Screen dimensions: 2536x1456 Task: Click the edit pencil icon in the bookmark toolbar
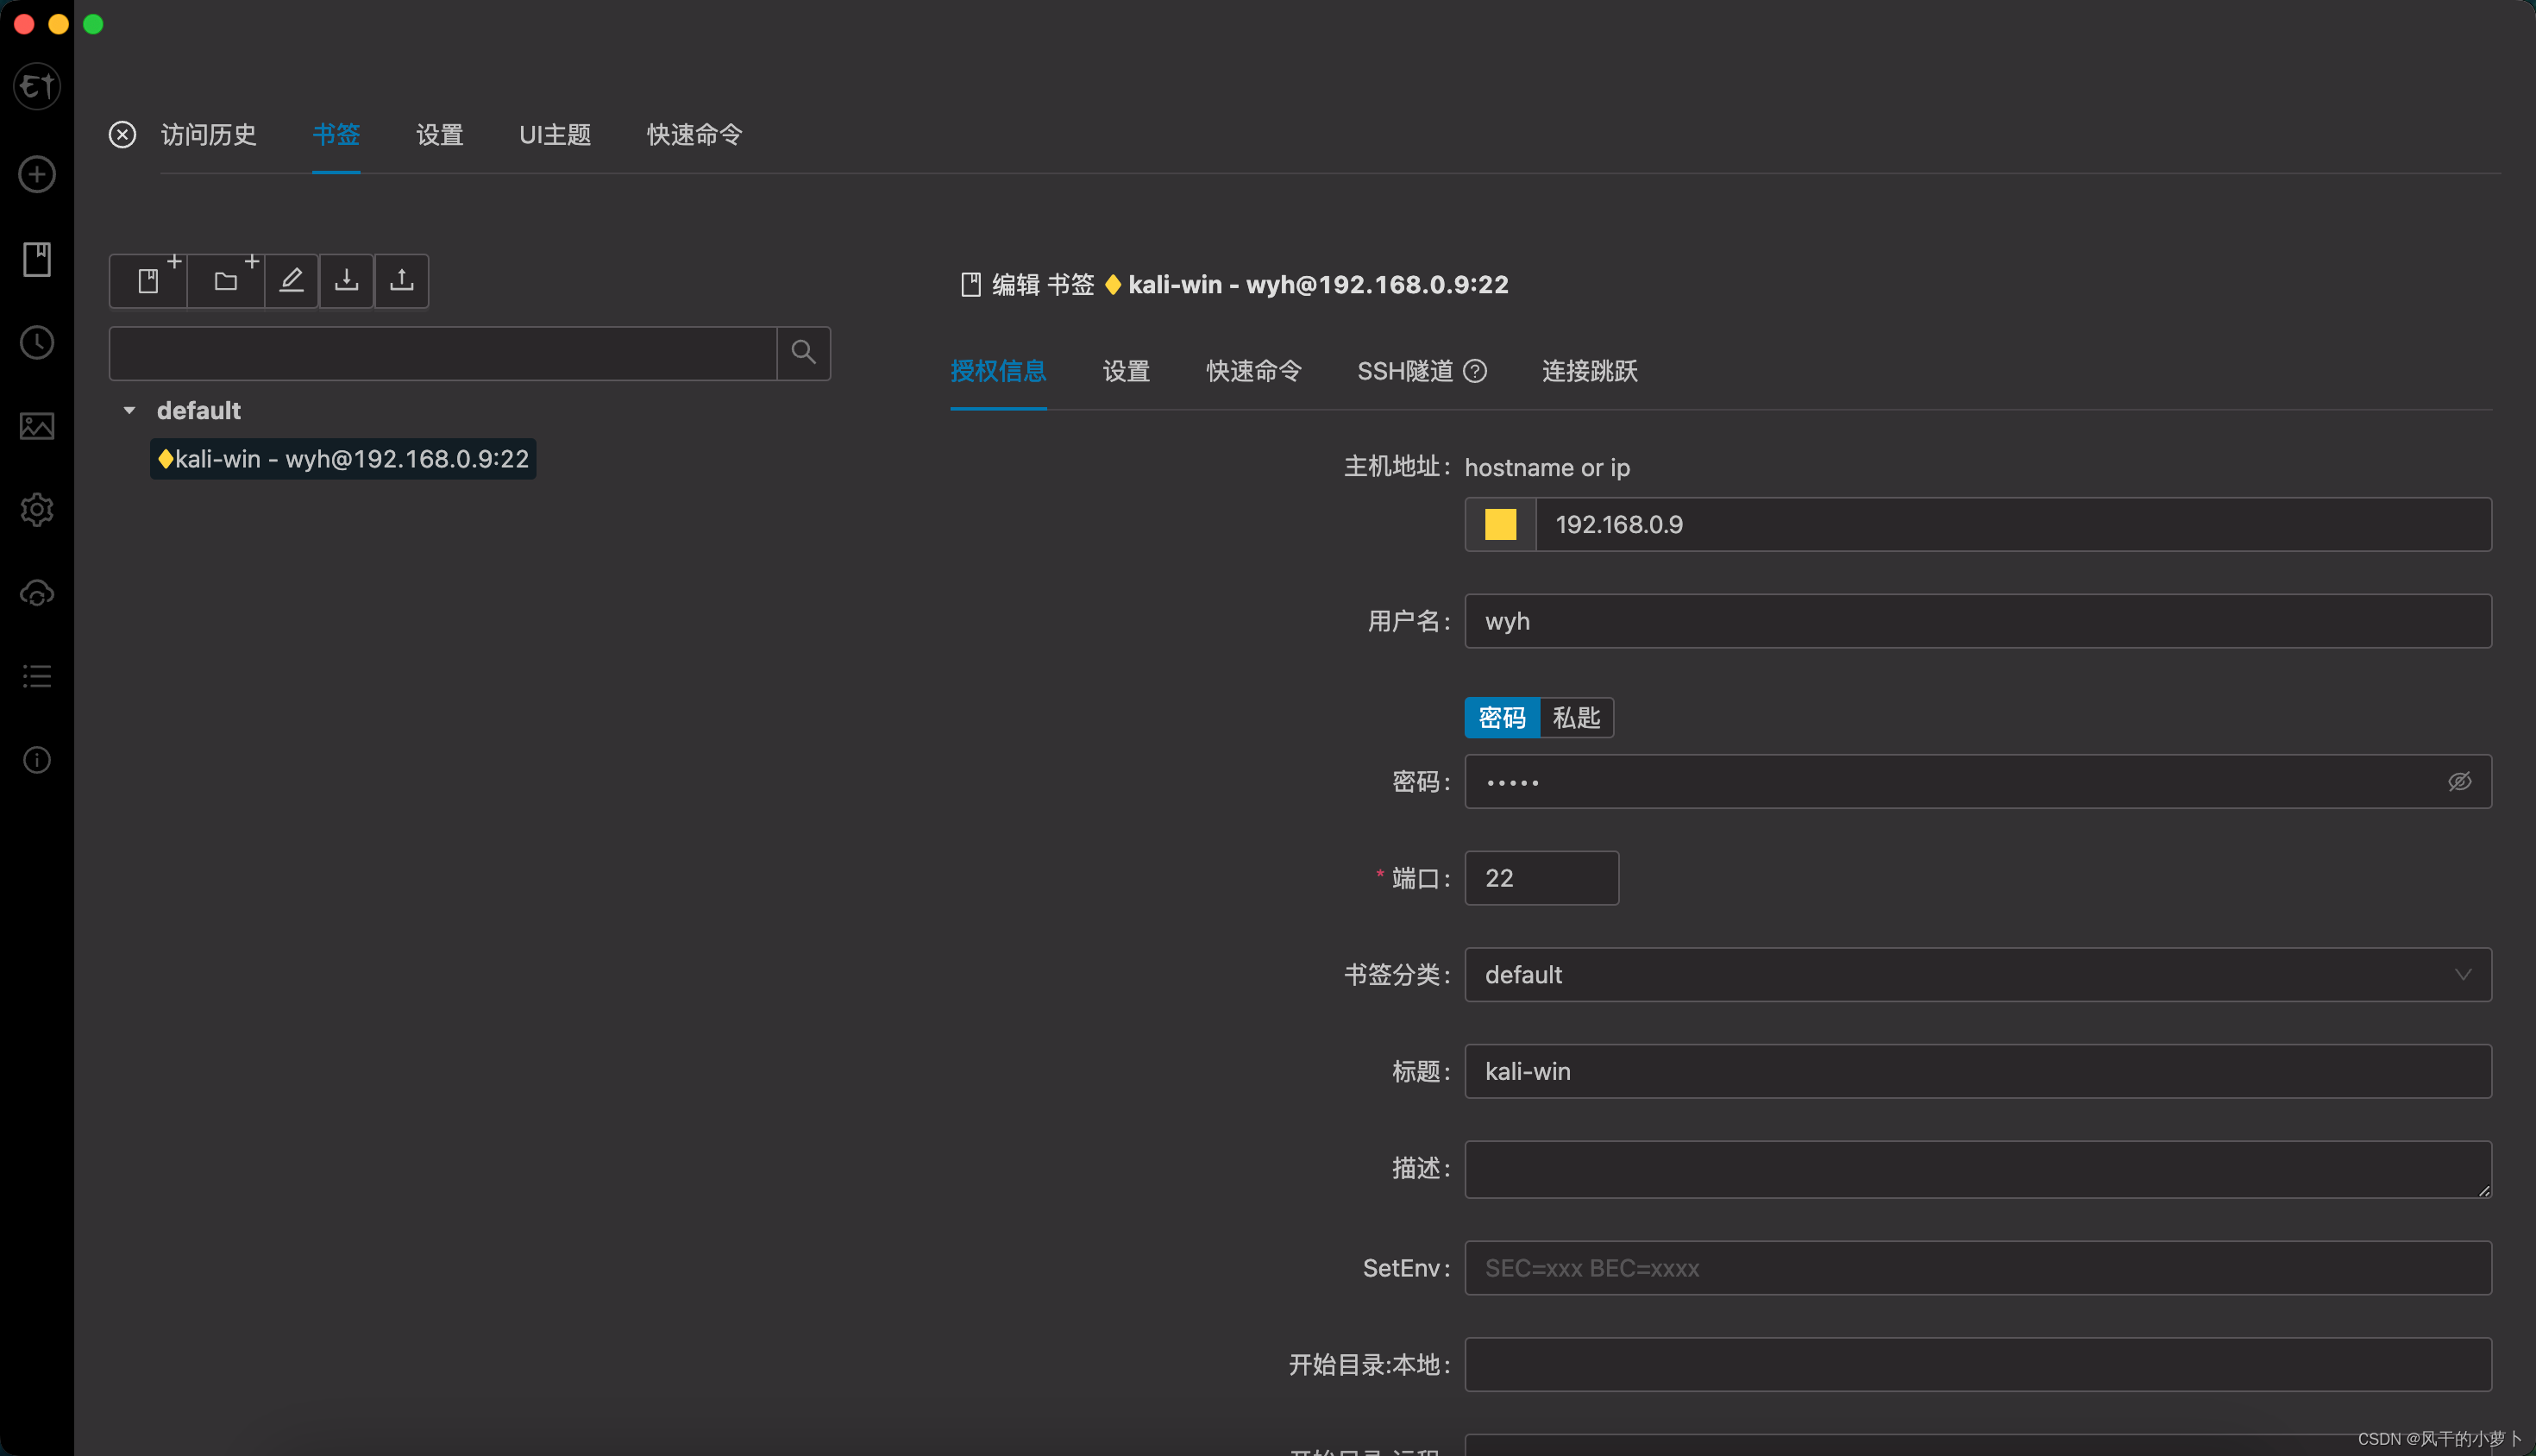coord(291,281)
